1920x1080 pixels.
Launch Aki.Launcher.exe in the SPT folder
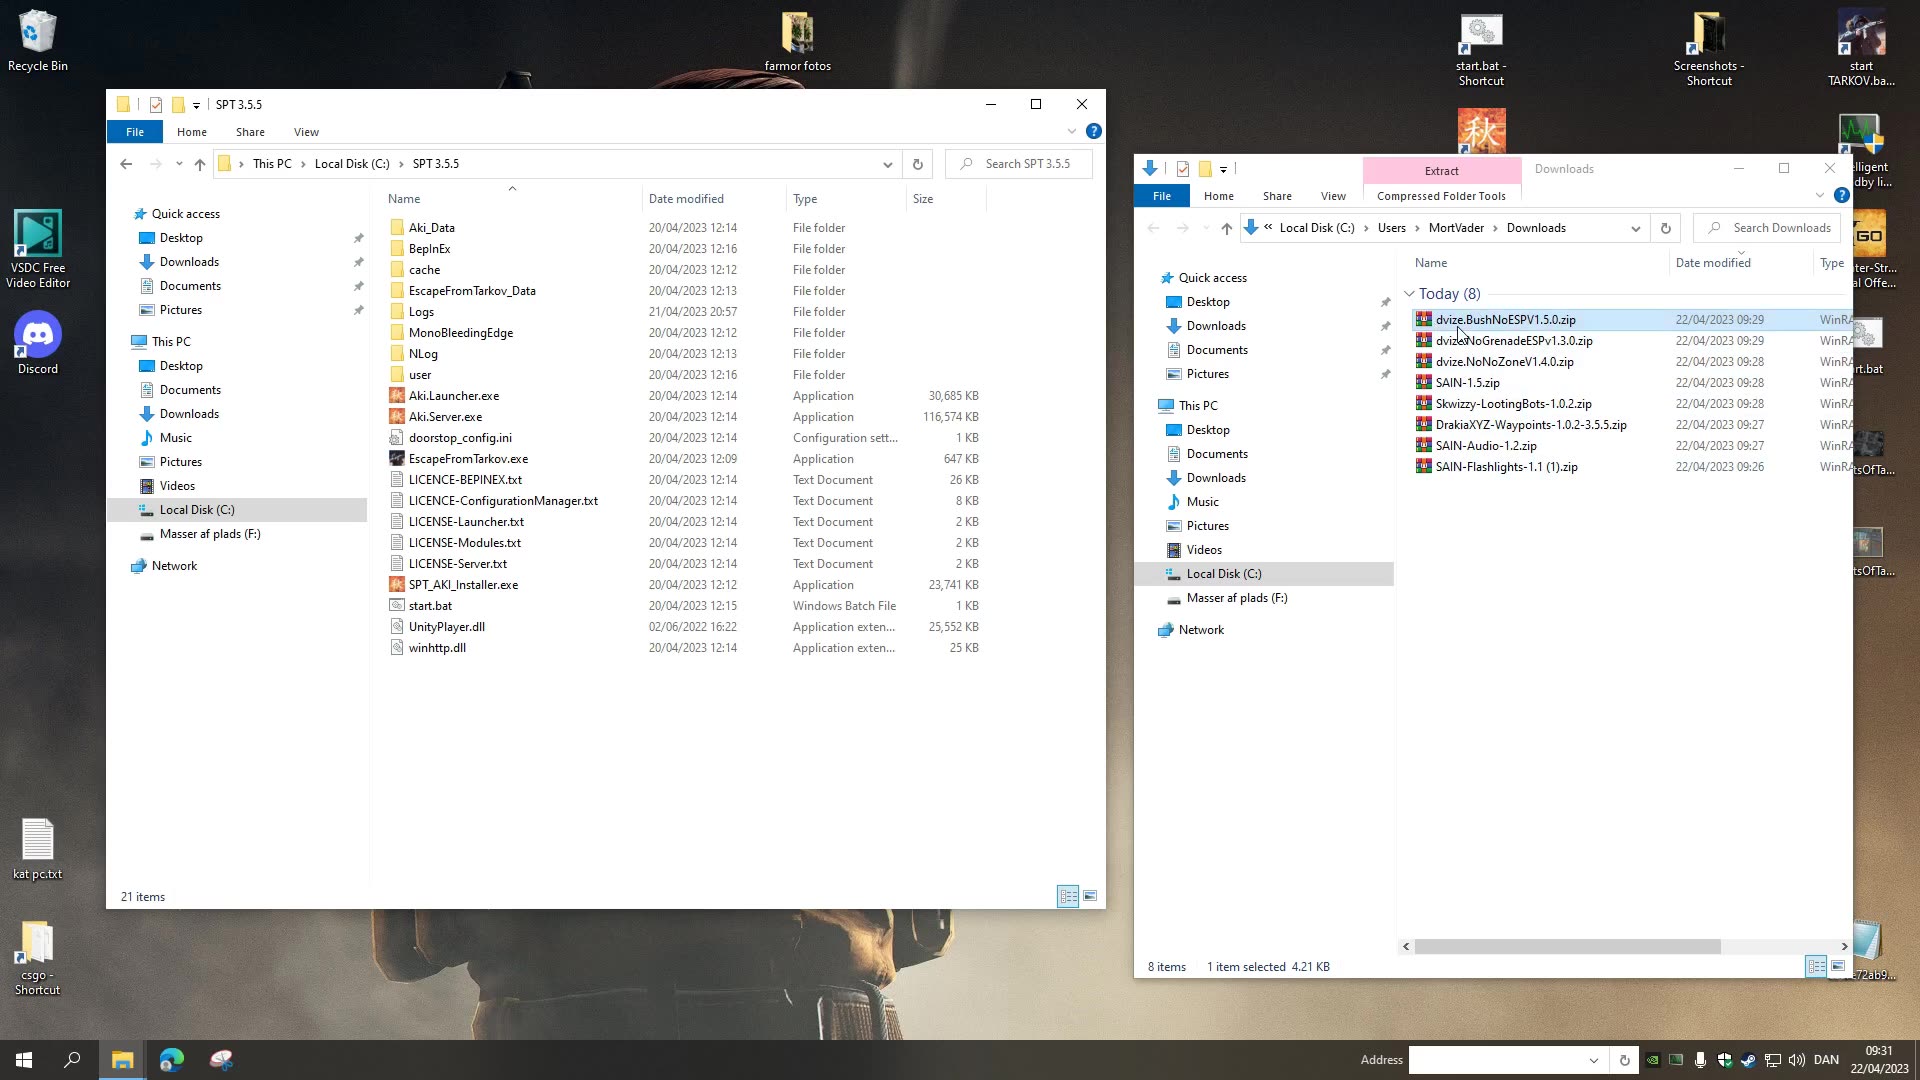pos(453,395)
